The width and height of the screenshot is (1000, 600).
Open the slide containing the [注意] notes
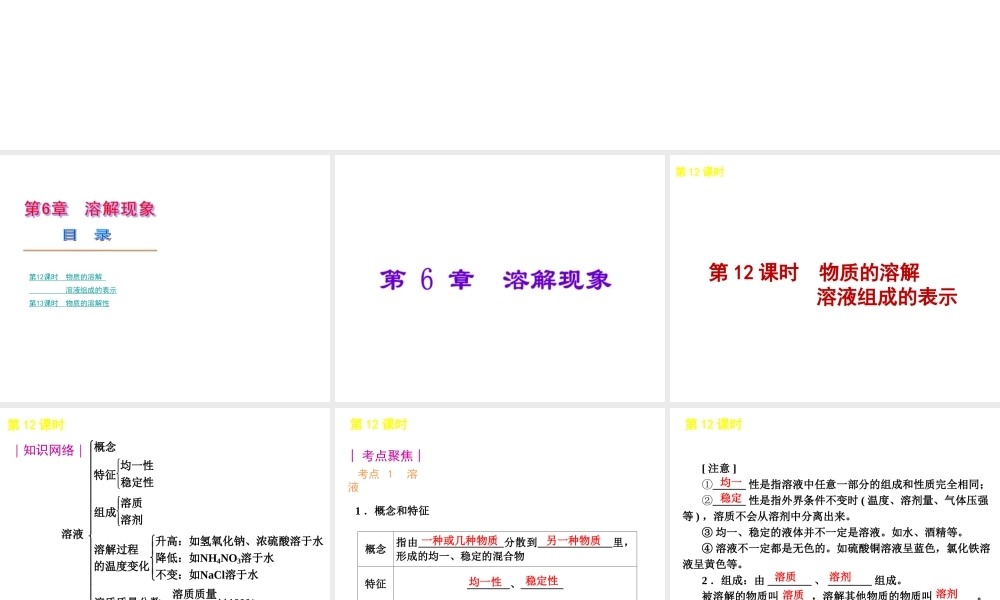click(x=833, y=505)
